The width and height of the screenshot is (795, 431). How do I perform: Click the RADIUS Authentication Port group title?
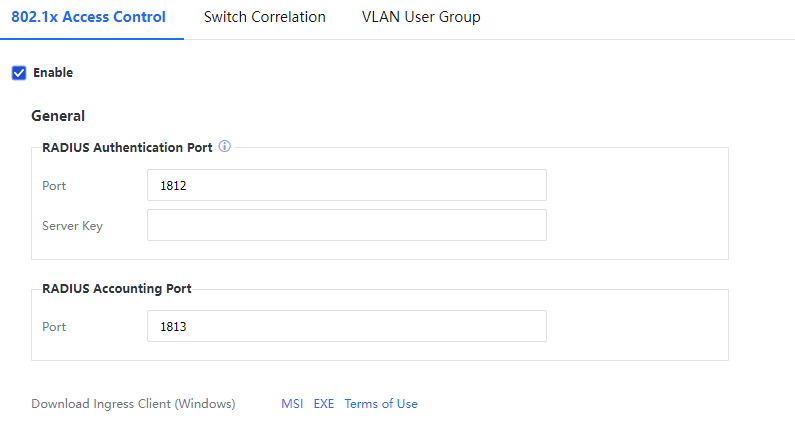(x=127, y=147)
